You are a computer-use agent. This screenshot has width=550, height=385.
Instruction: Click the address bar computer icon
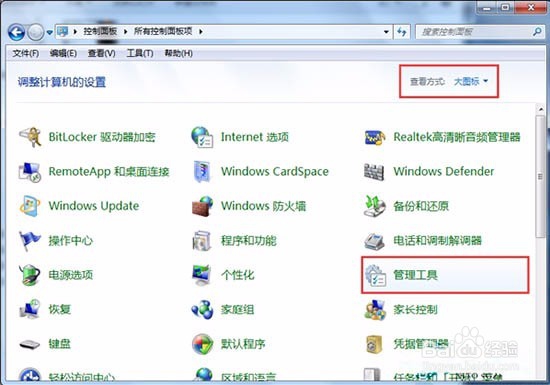62,32
